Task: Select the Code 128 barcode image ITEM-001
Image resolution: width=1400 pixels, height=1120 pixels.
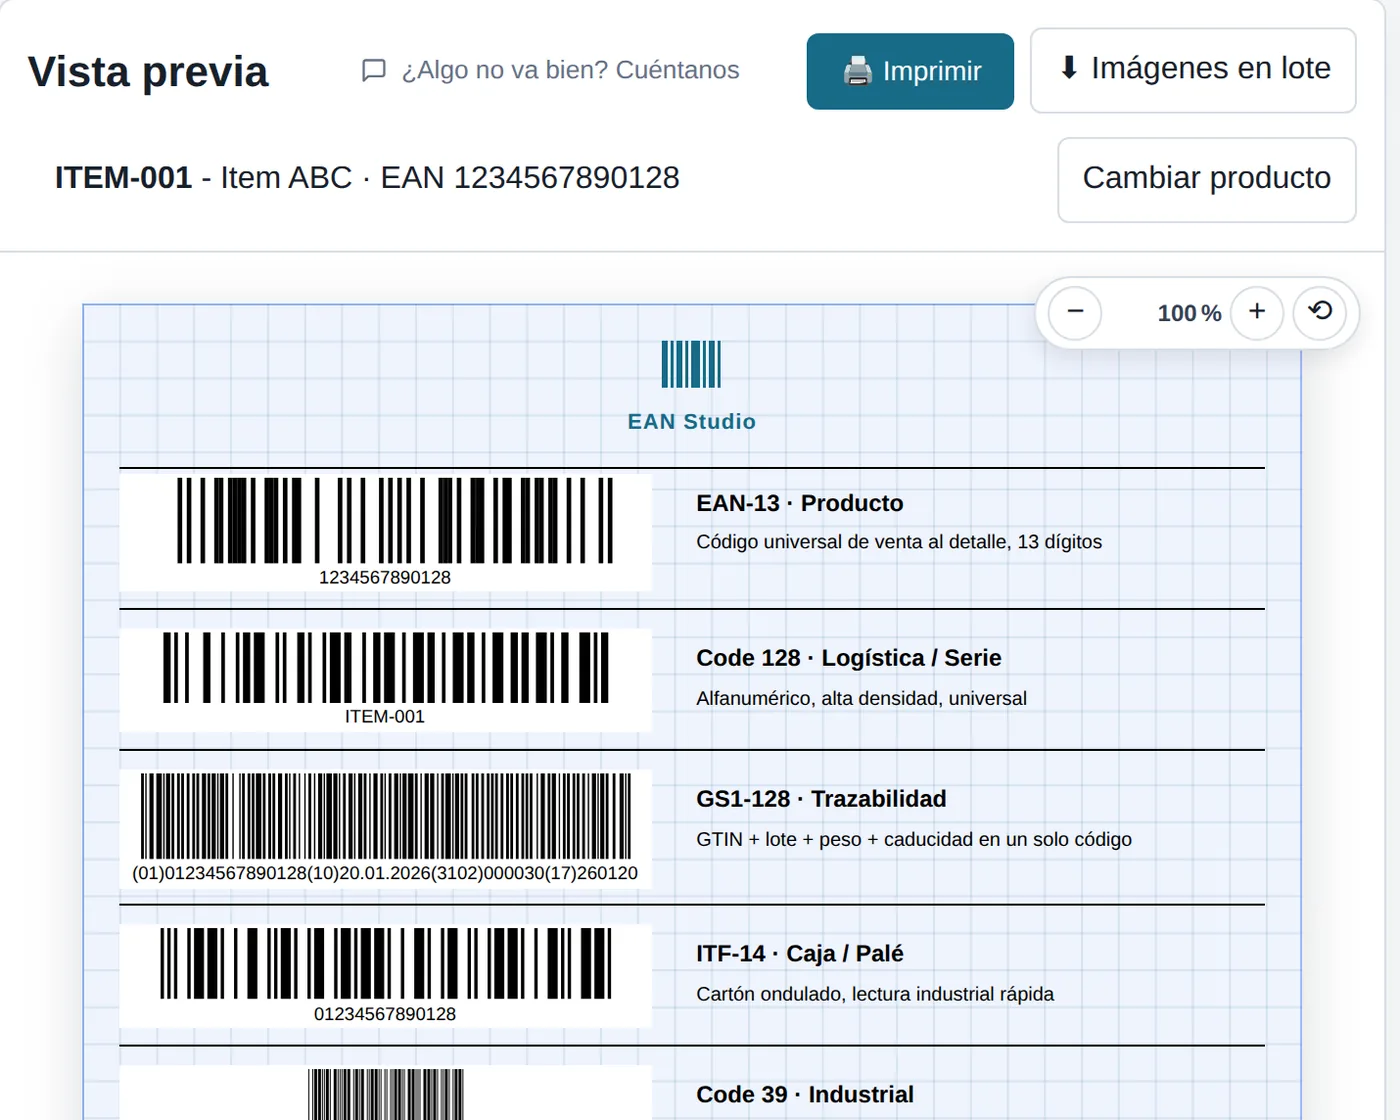Action: 385,679
